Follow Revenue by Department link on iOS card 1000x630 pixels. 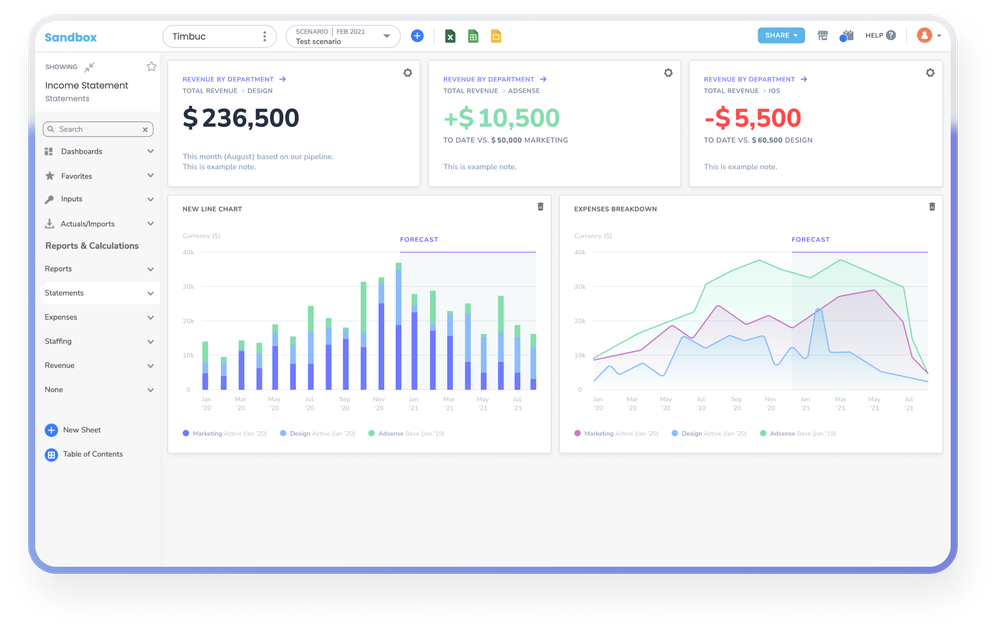756,79
